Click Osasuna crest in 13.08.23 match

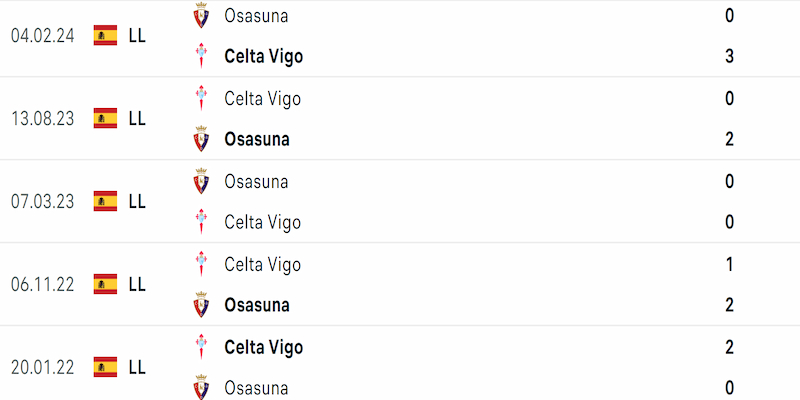click(202, 139)
